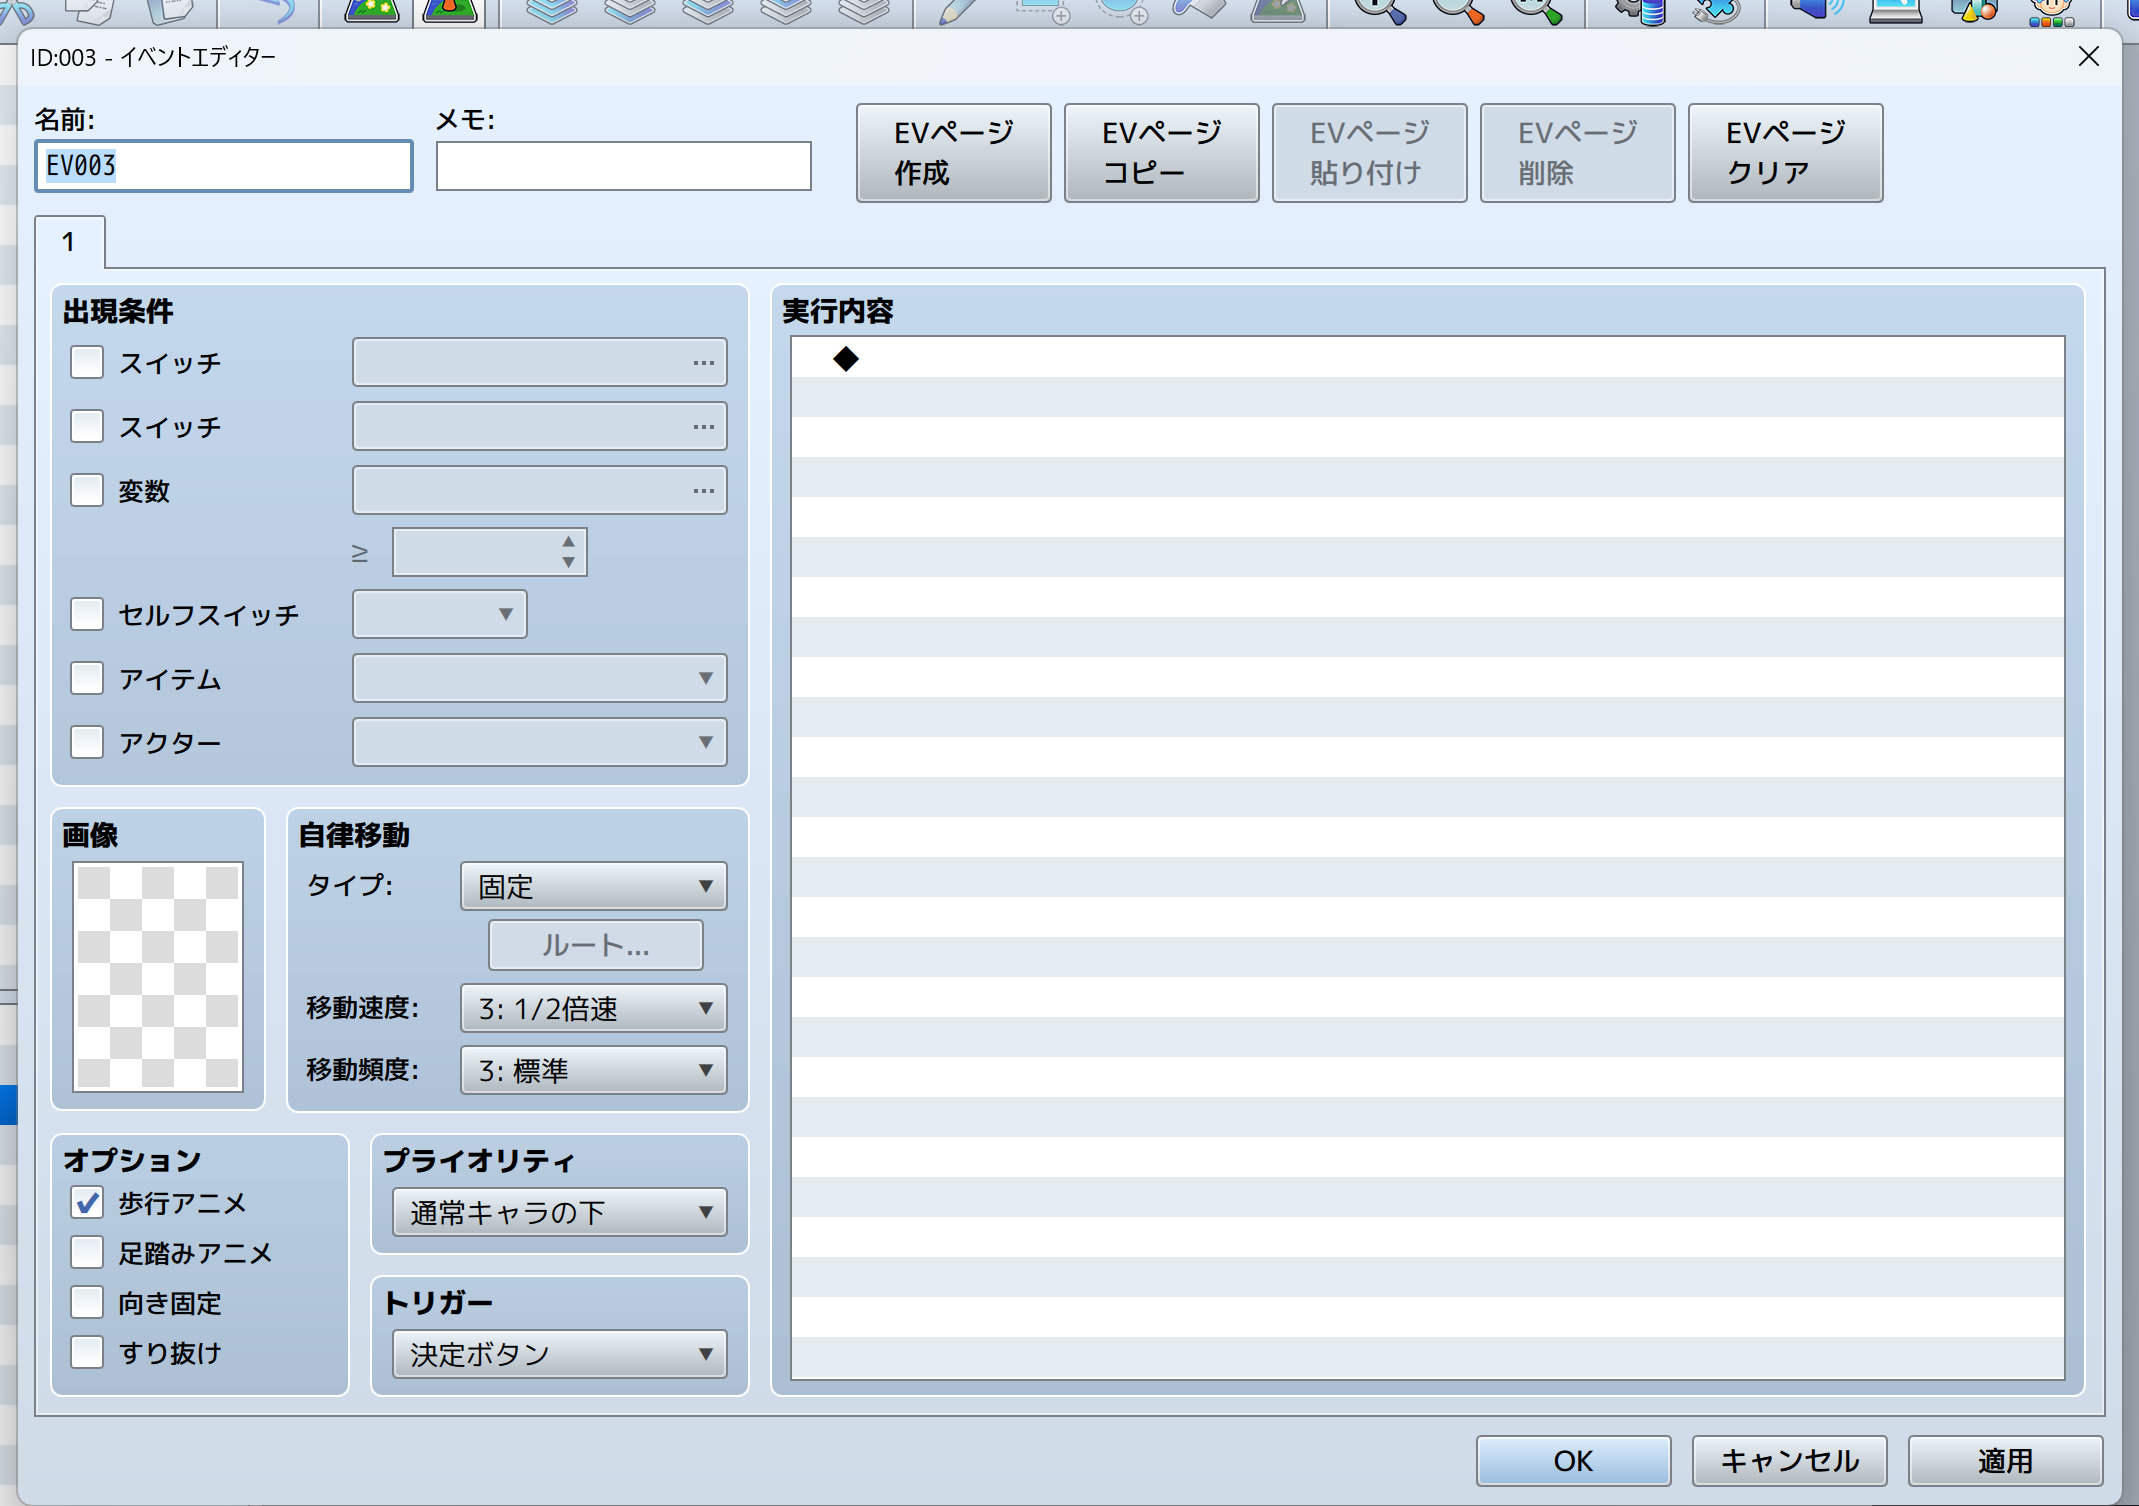Screen dimensions: 2139x1506
Task: Click the メモ text field
Action: click(623, 166)
